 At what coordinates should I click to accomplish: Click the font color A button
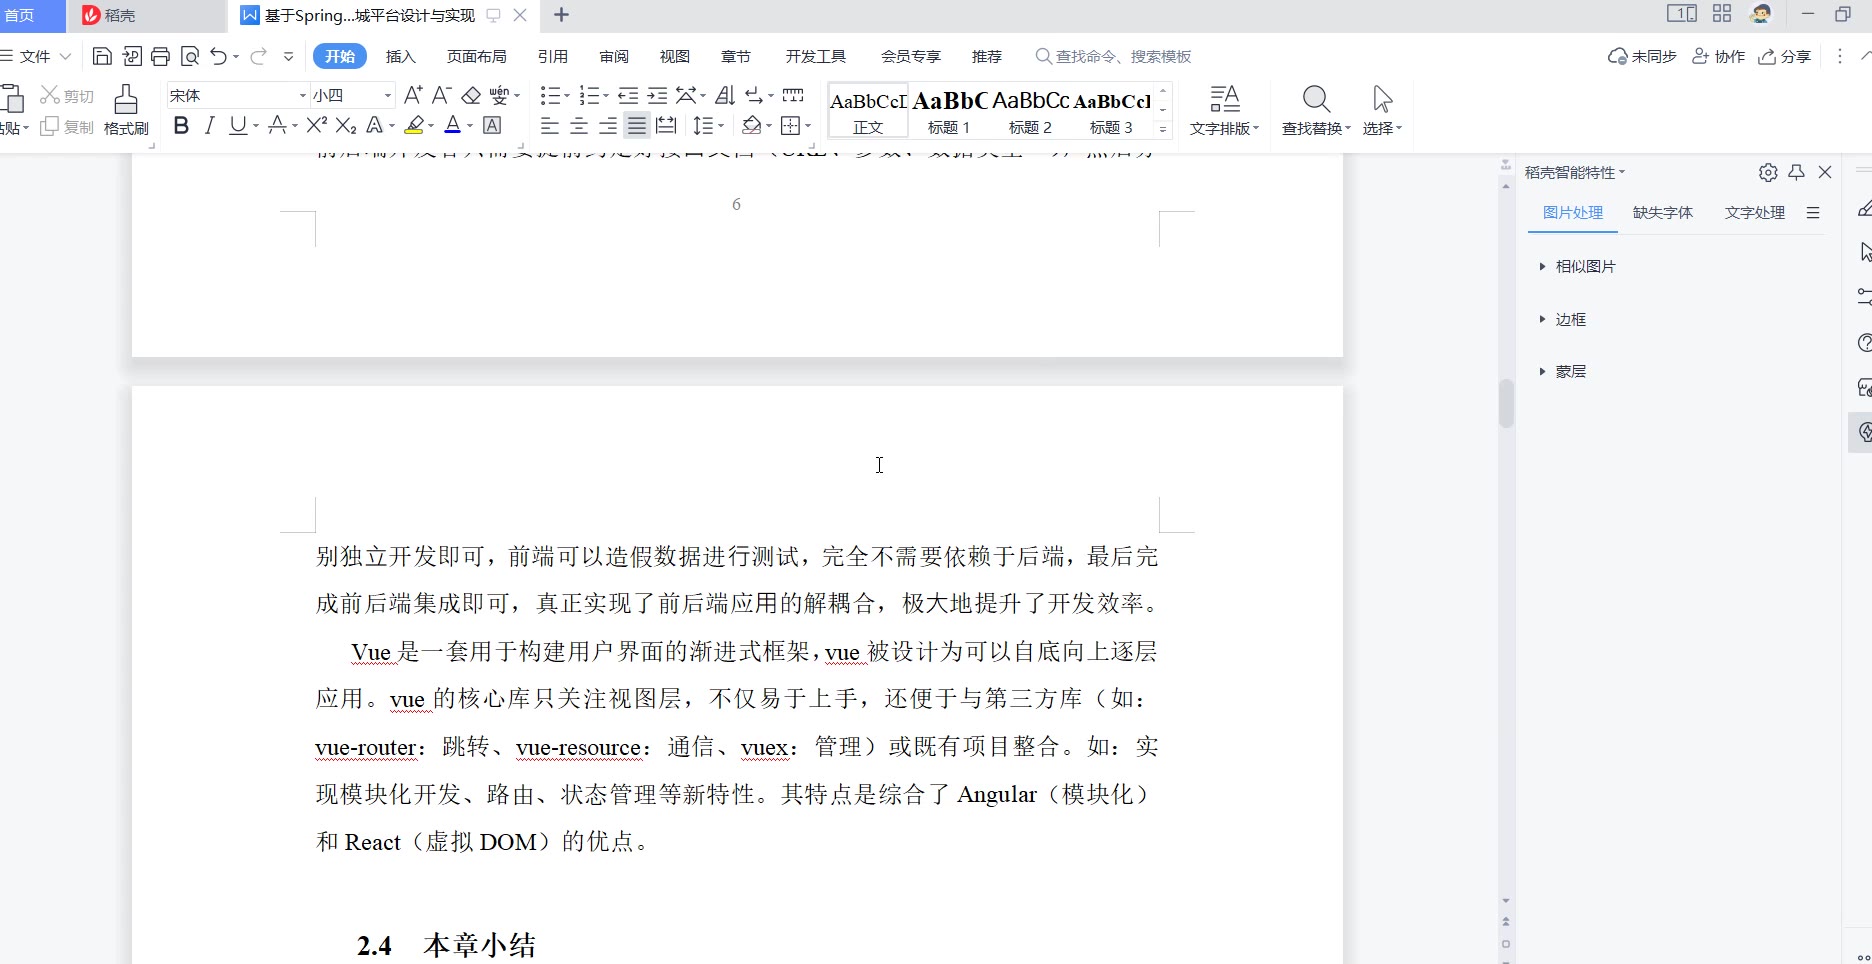(452, 125)
